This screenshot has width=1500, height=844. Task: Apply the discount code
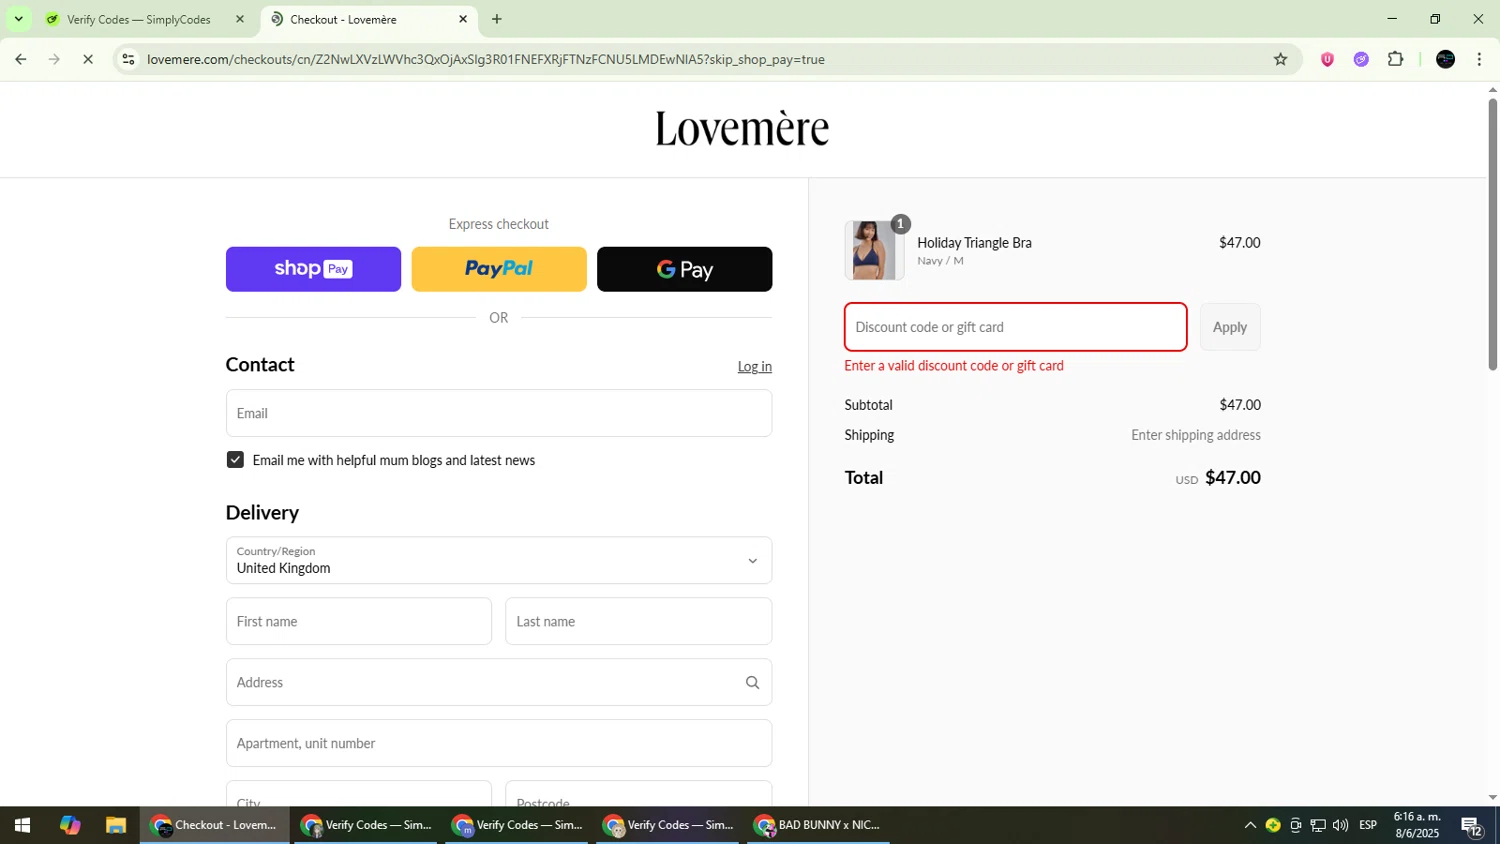(x=1230, y=327)
